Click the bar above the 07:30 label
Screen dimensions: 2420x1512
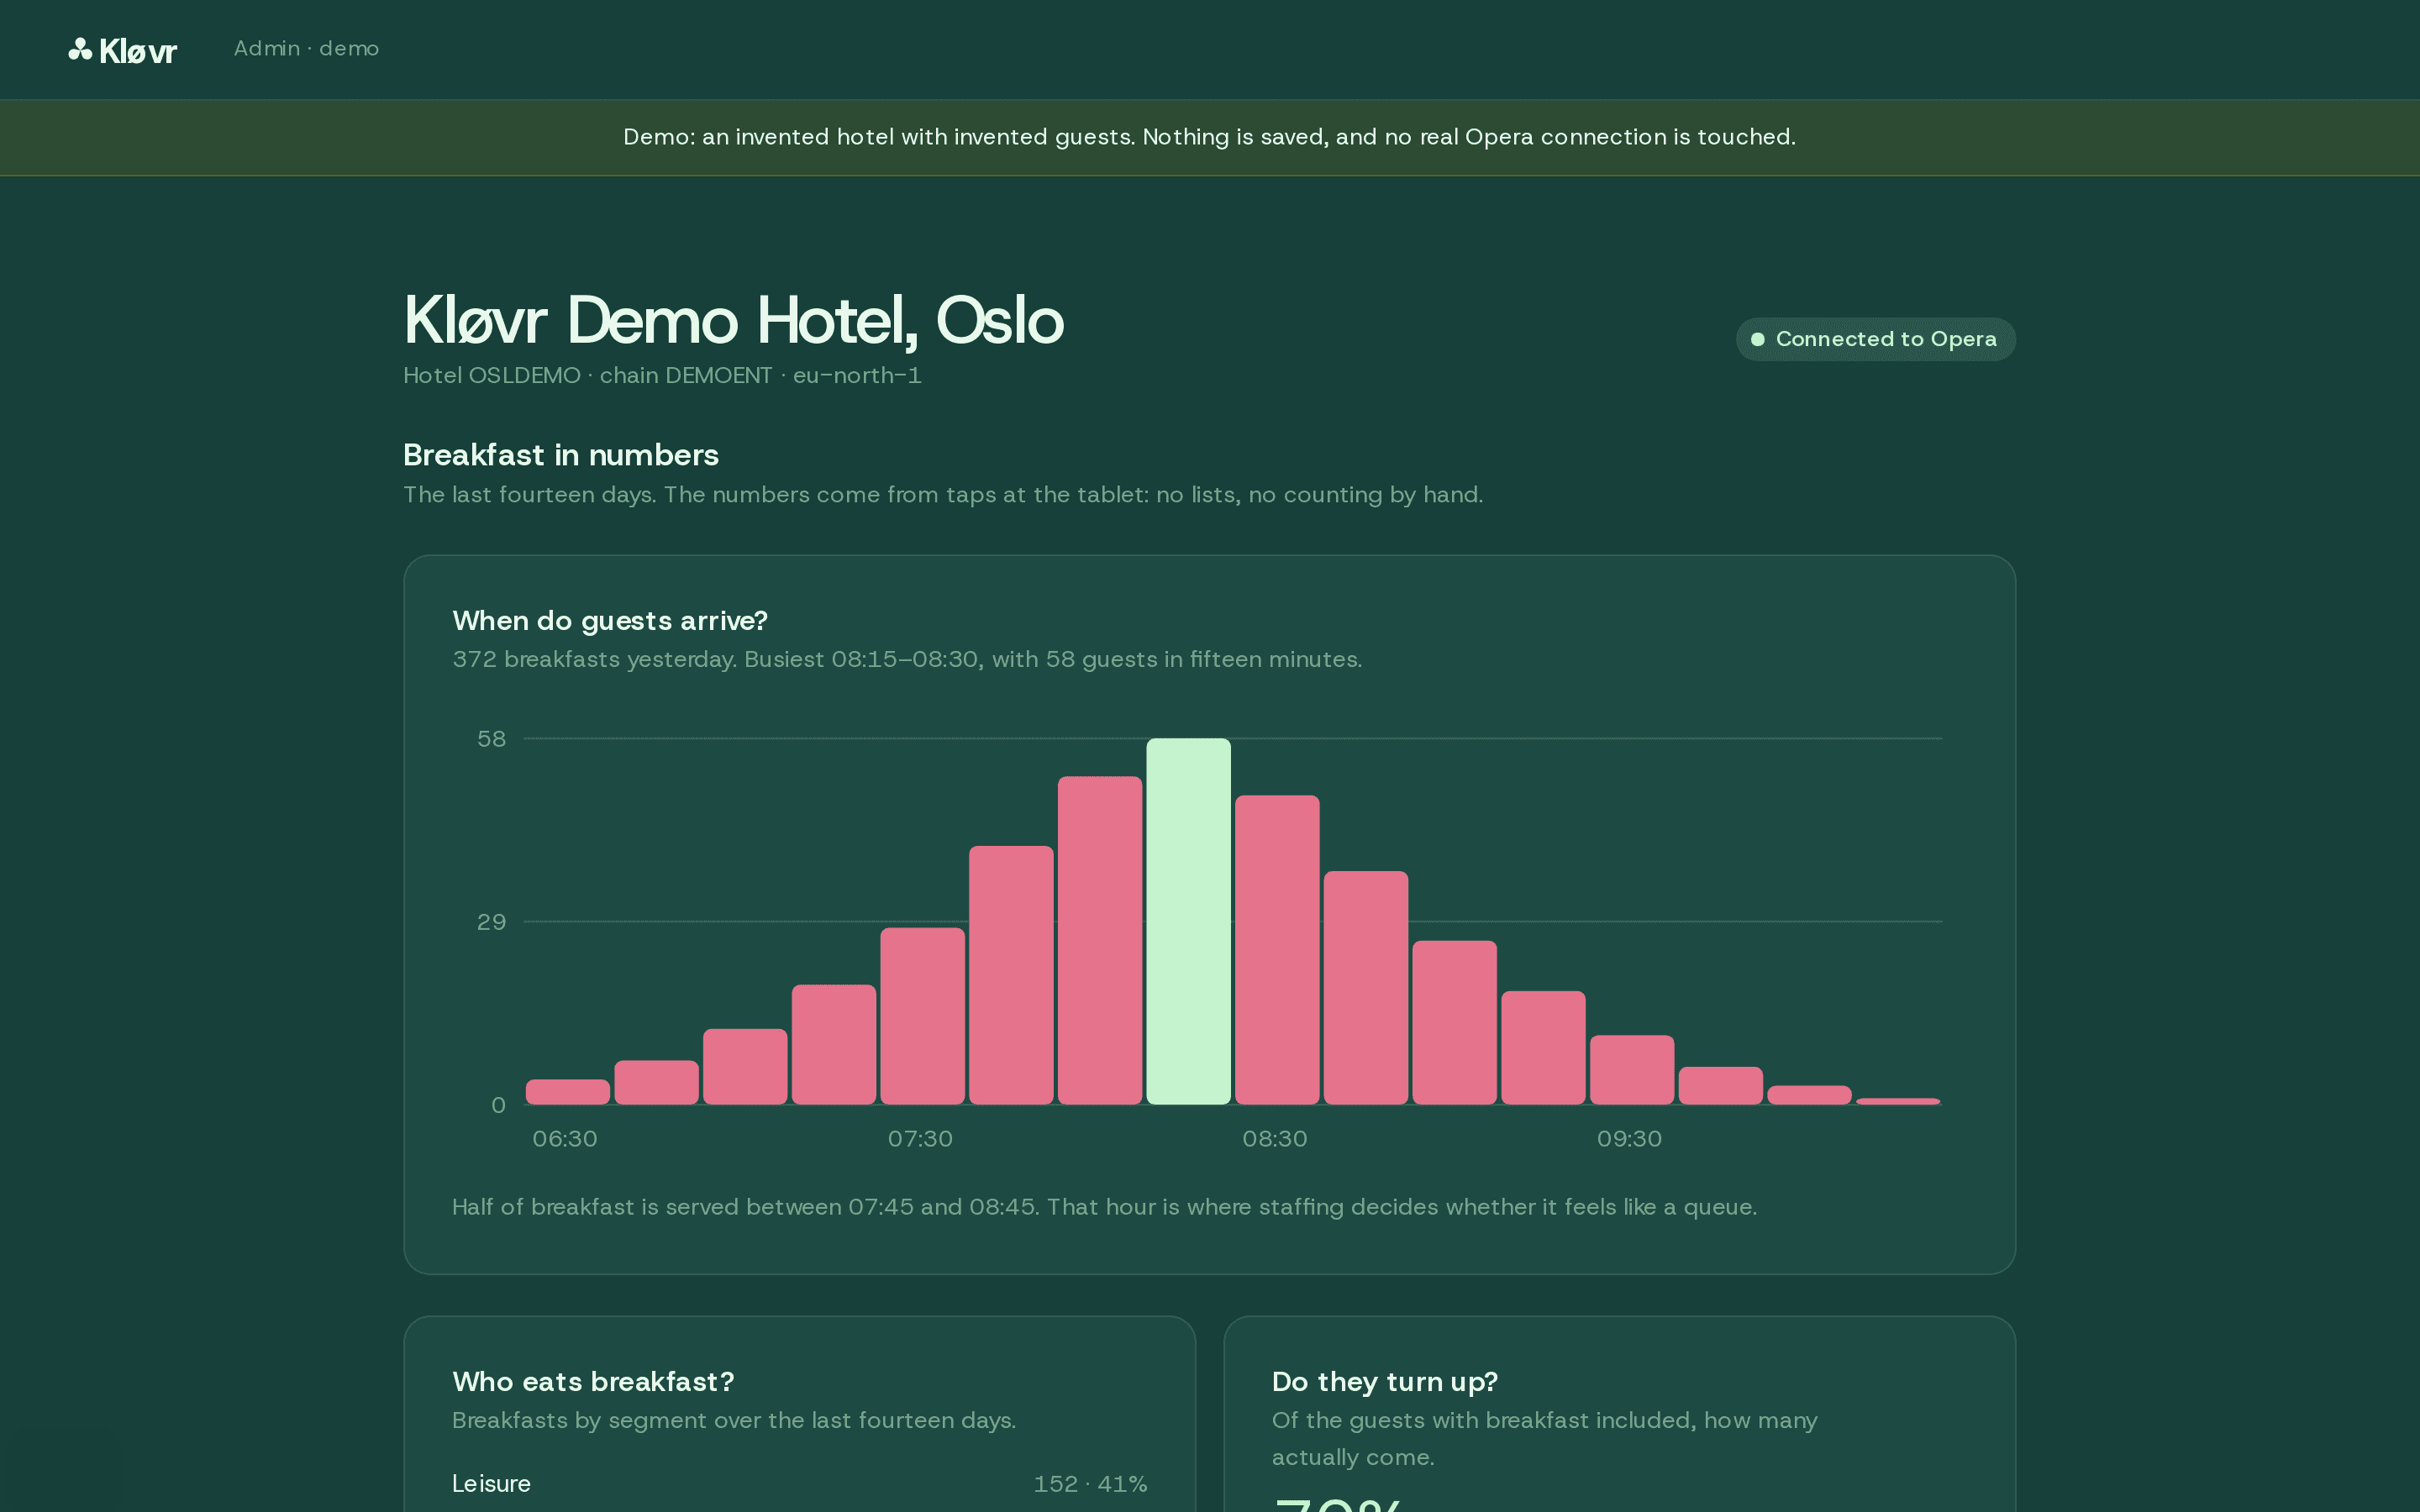point(922,1016)
